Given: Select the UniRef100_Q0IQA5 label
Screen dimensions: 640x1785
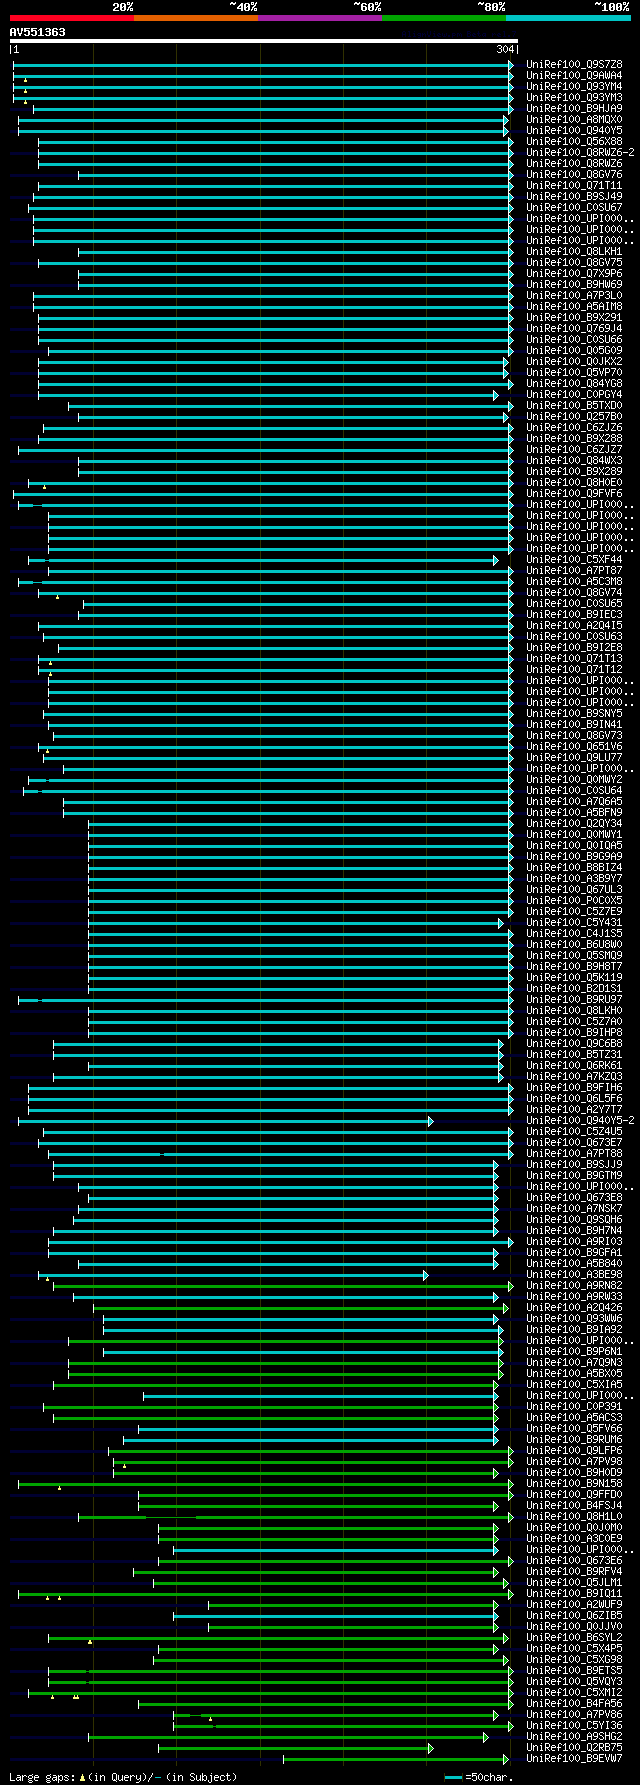Looking at the screenshot, I should click(x=574, y=845).
